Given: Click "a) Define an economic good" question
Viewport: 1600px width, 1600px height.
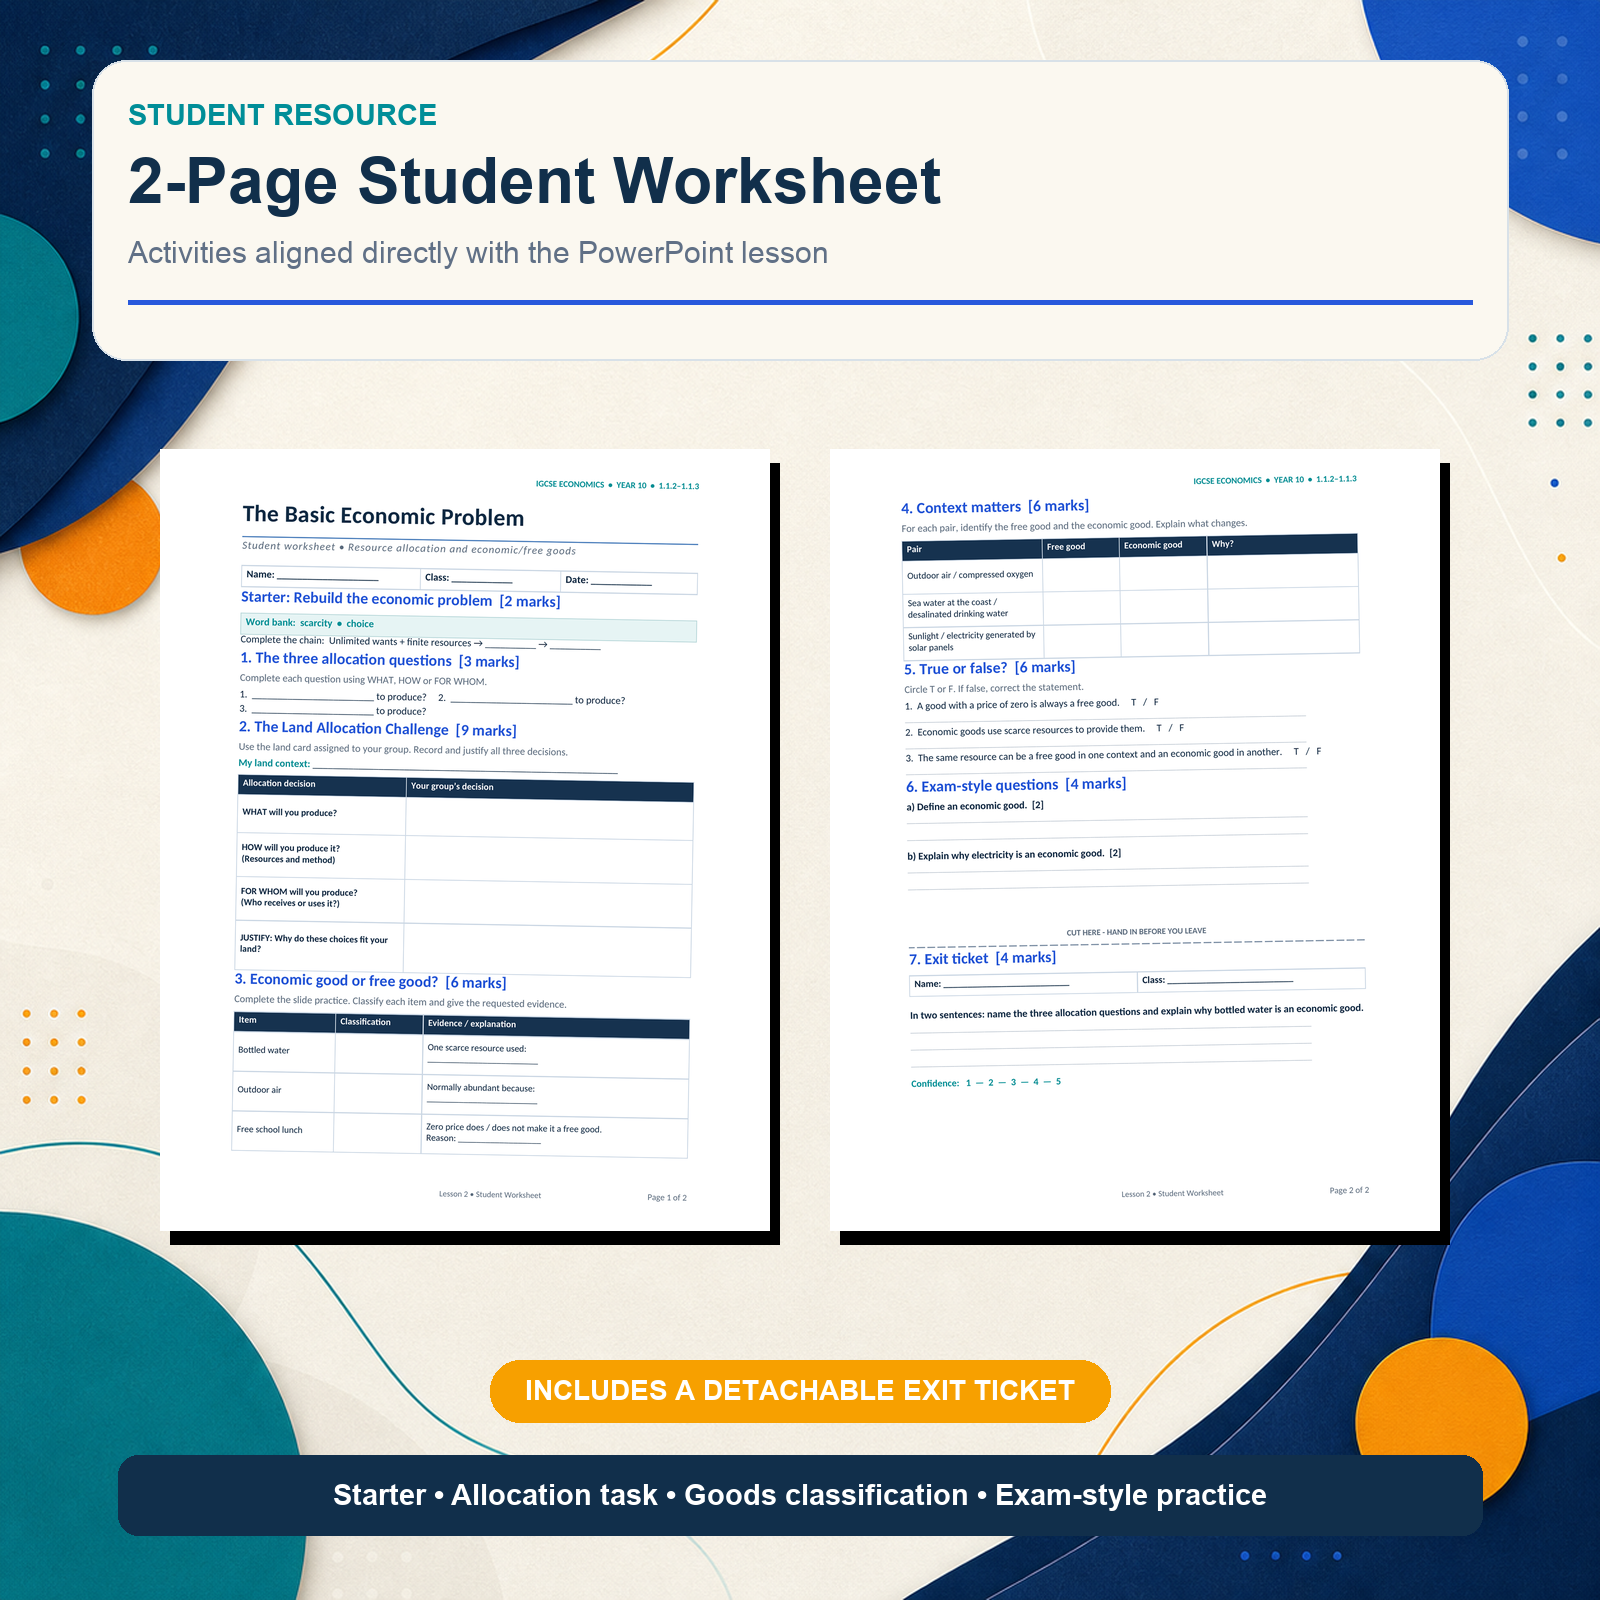Looking at the screenshot, I should pos(975,806).
